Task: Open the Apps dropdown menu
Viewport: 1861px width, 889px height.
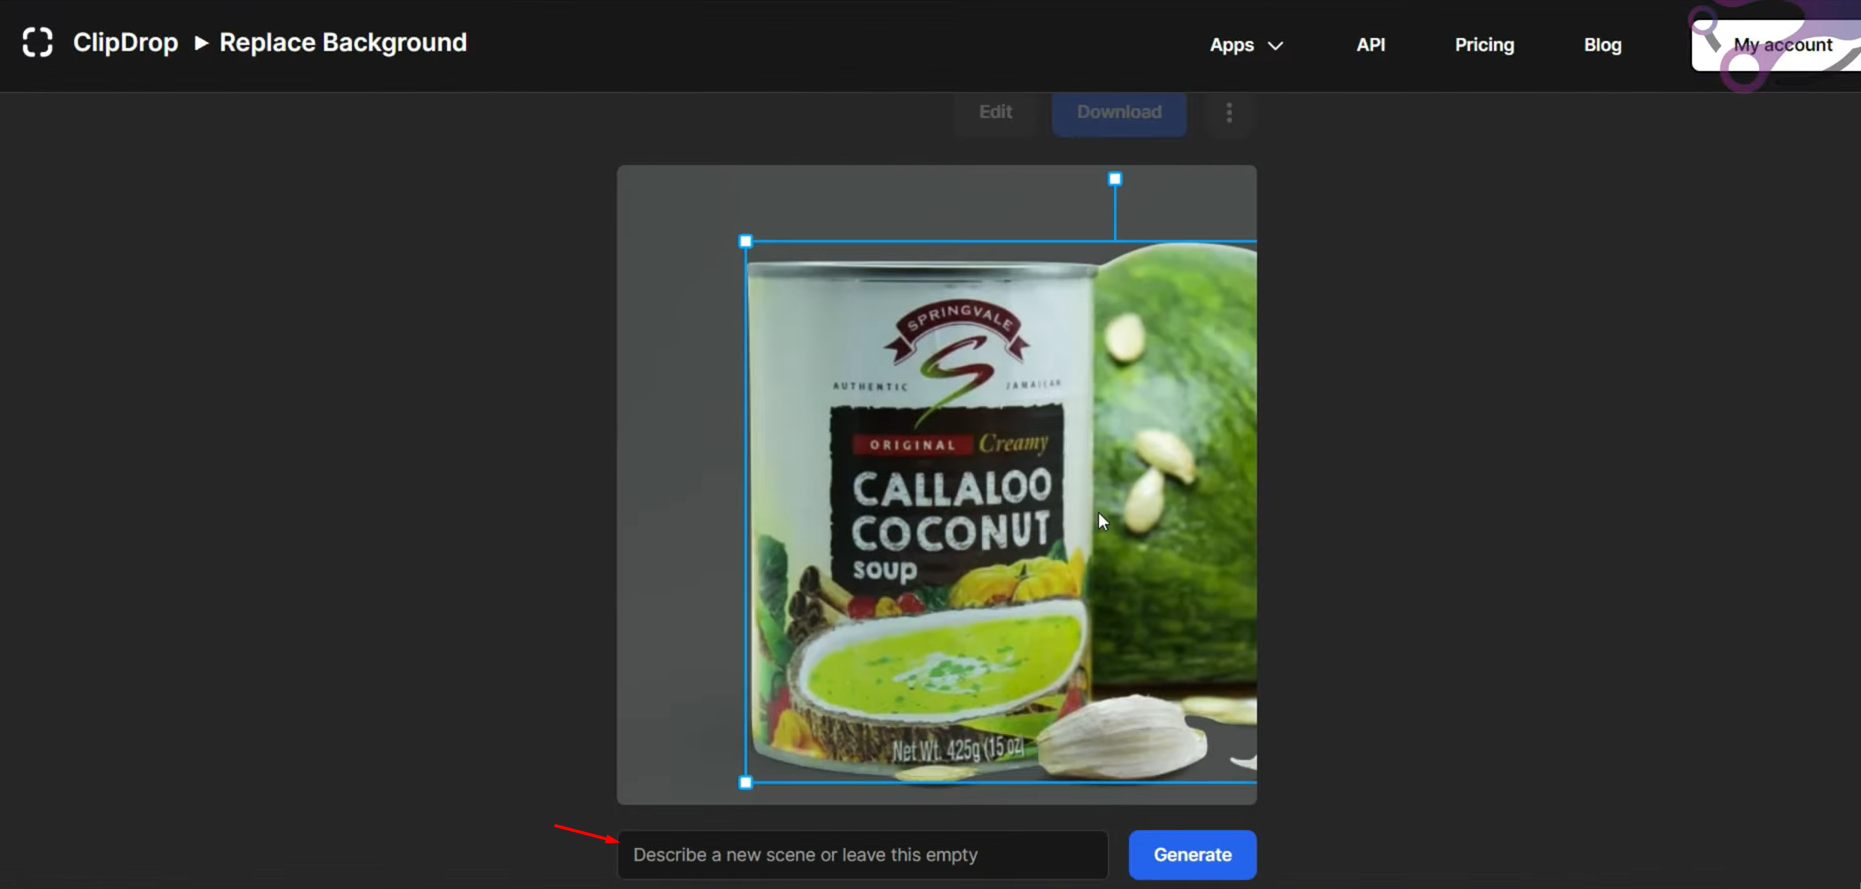Action: (x=1246, y=45)
